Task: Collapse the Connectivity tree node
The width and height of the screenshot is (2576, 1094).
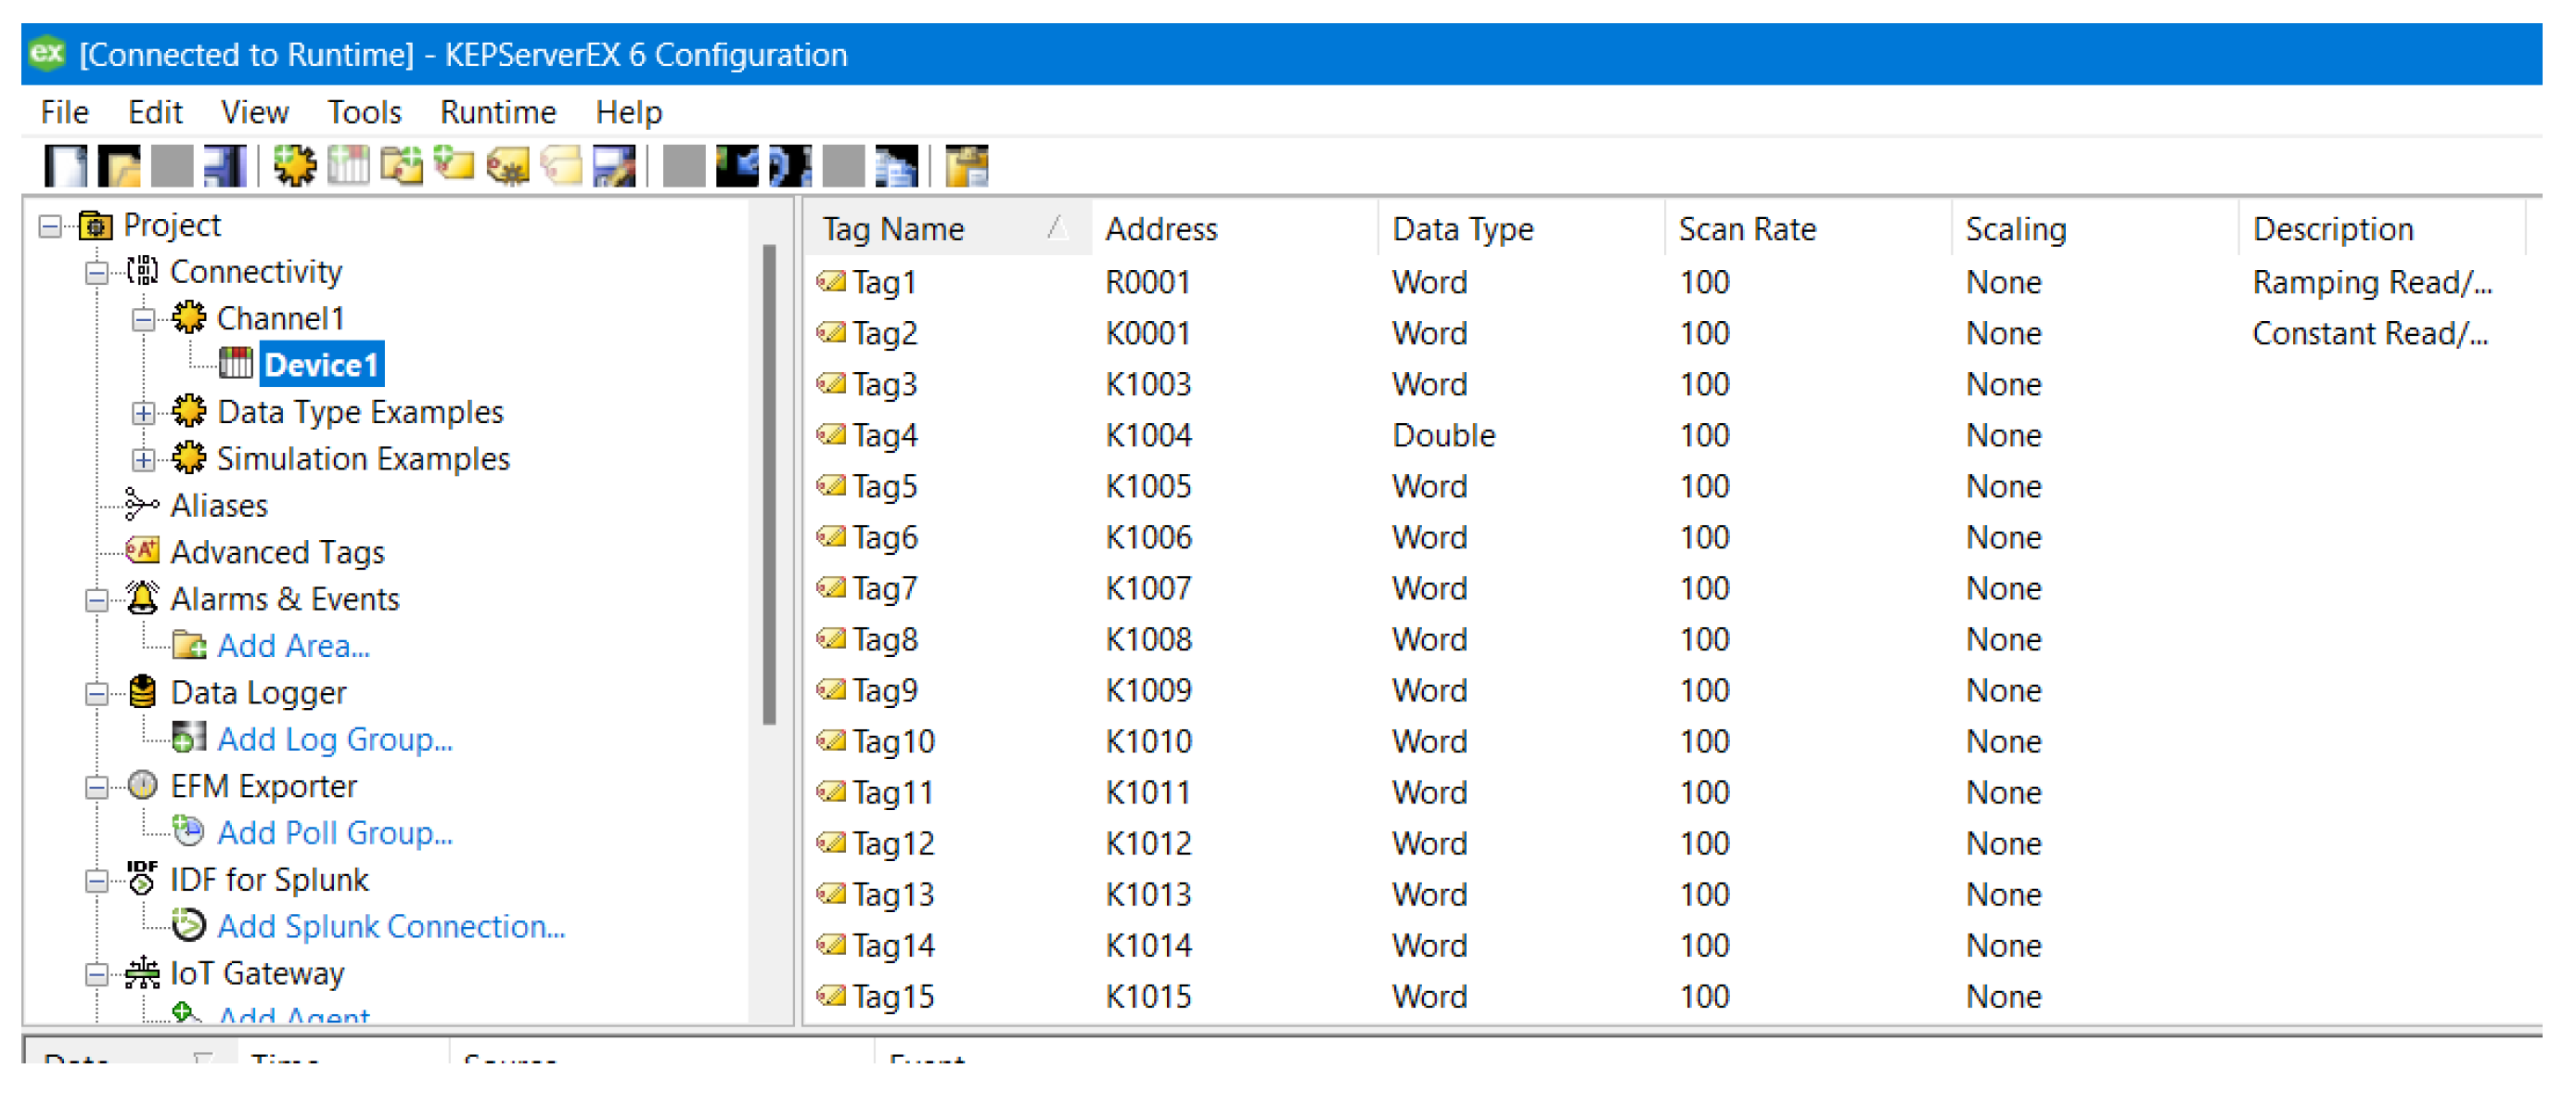Action: 96,273
